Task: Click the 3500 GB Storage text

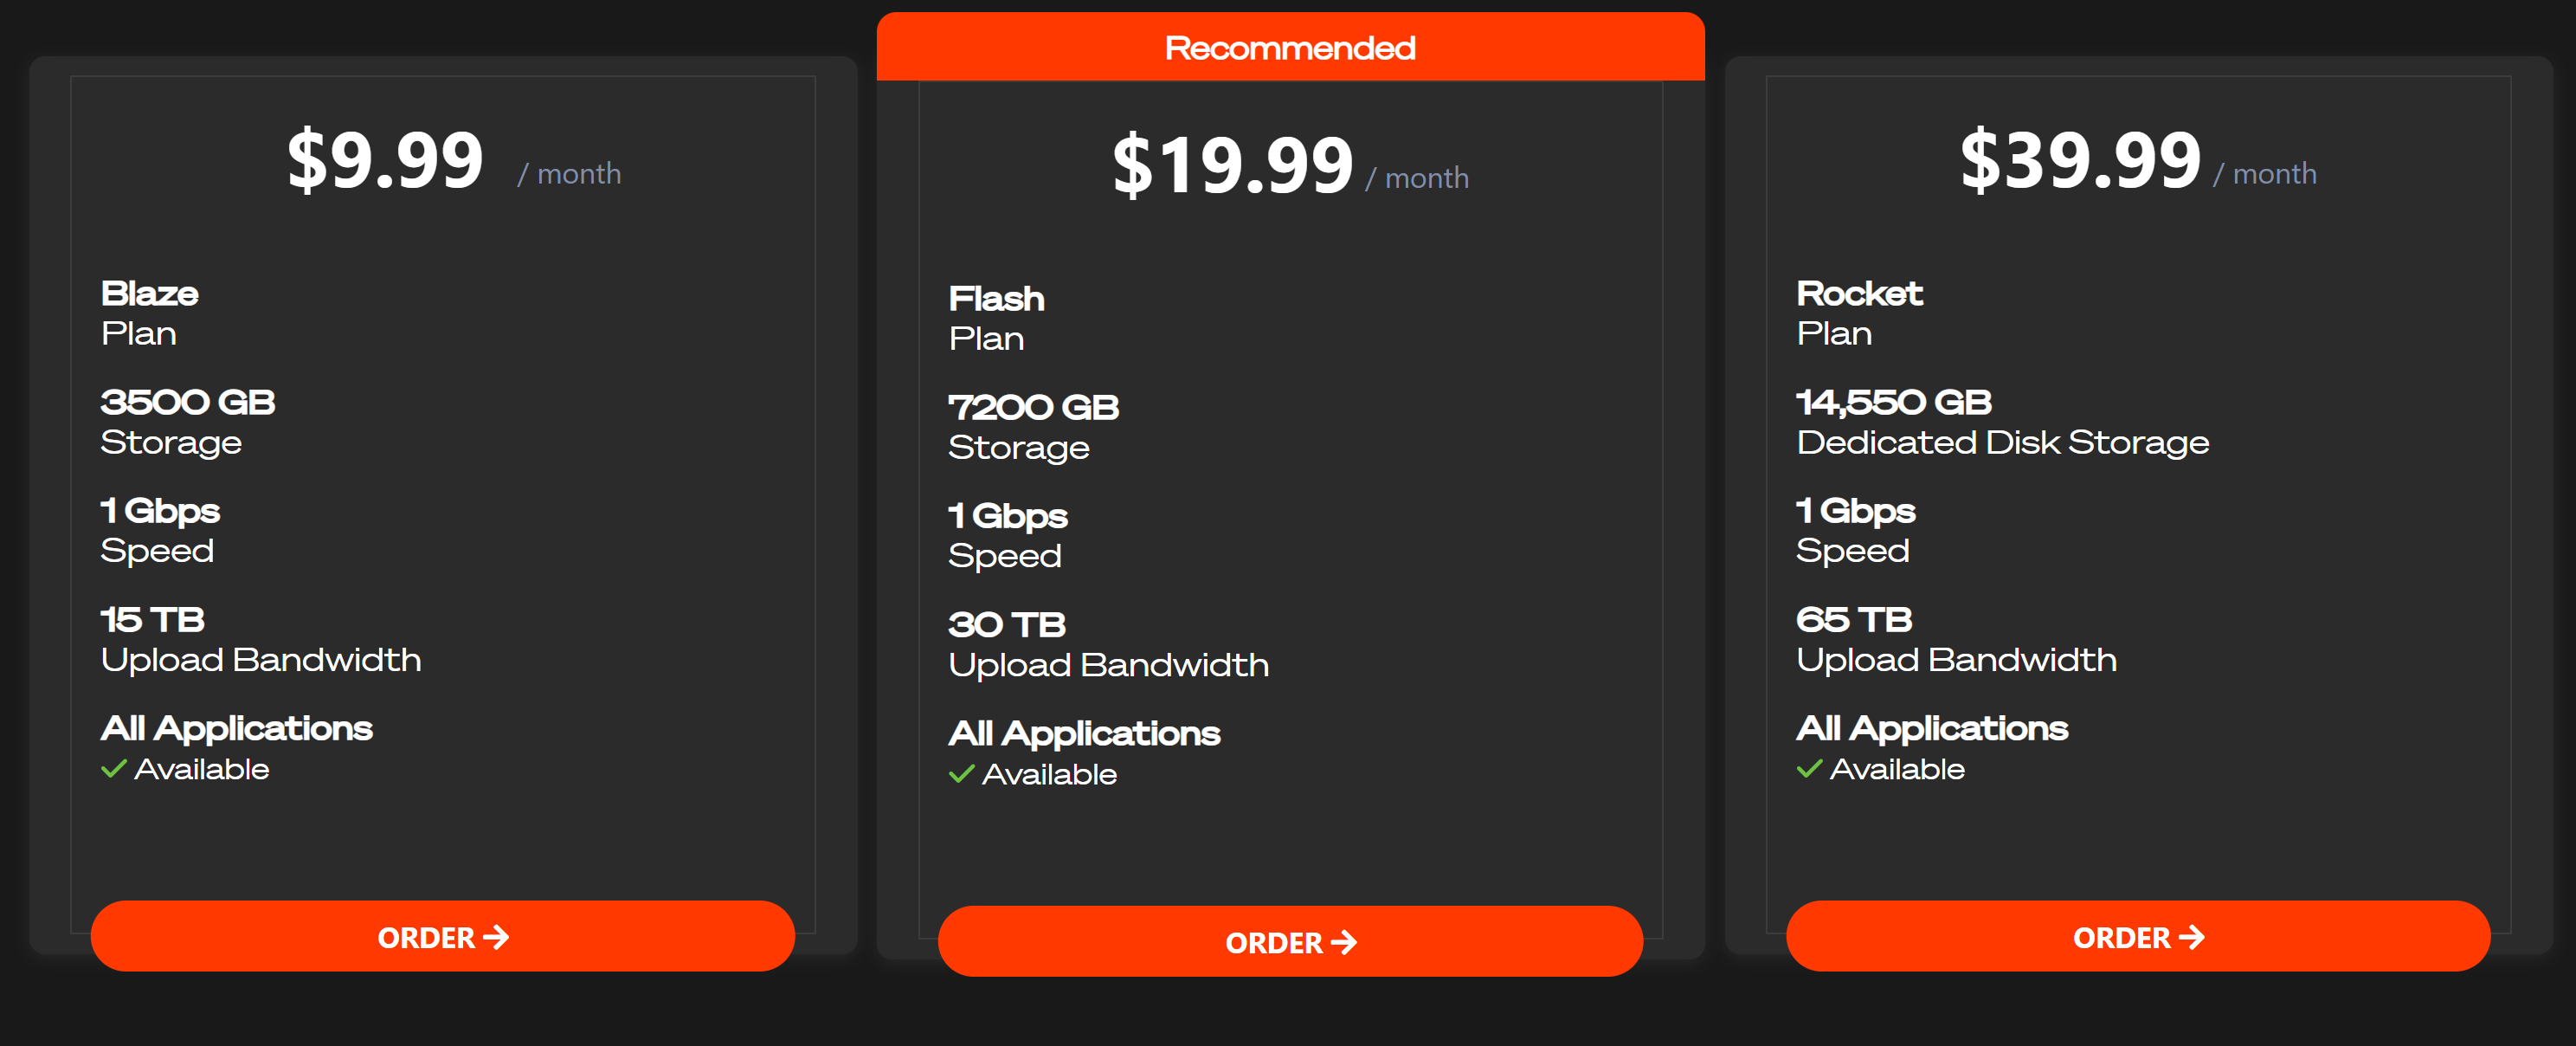Action: (x=188, y=422)
